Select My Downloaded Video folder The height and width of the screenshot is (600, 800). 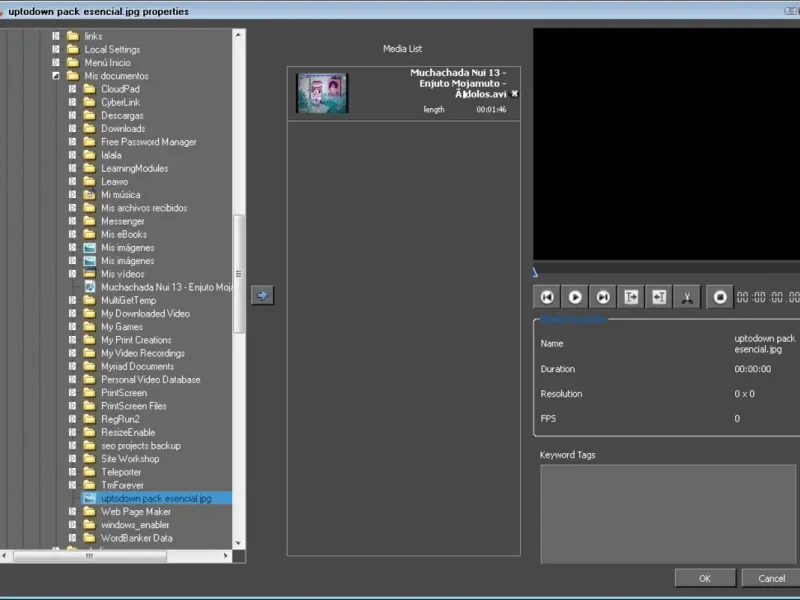145,314
